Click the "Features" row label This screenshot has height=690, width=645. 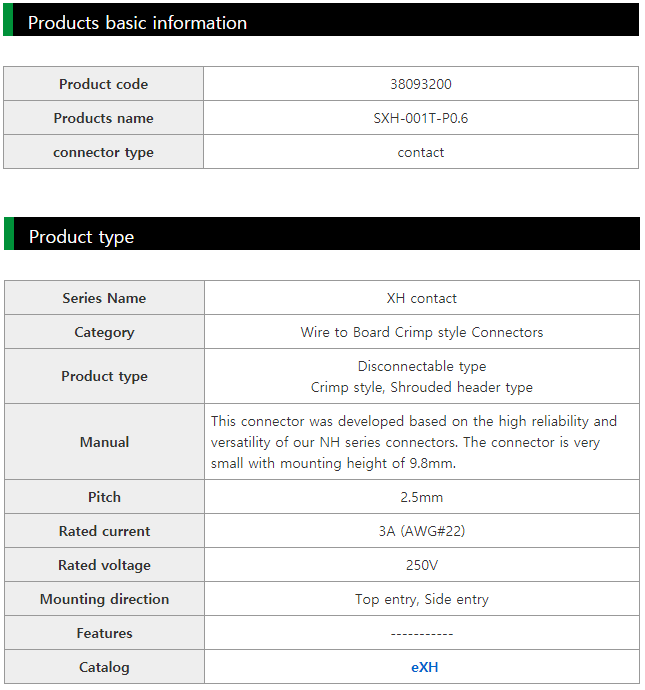tap(104, 633)
